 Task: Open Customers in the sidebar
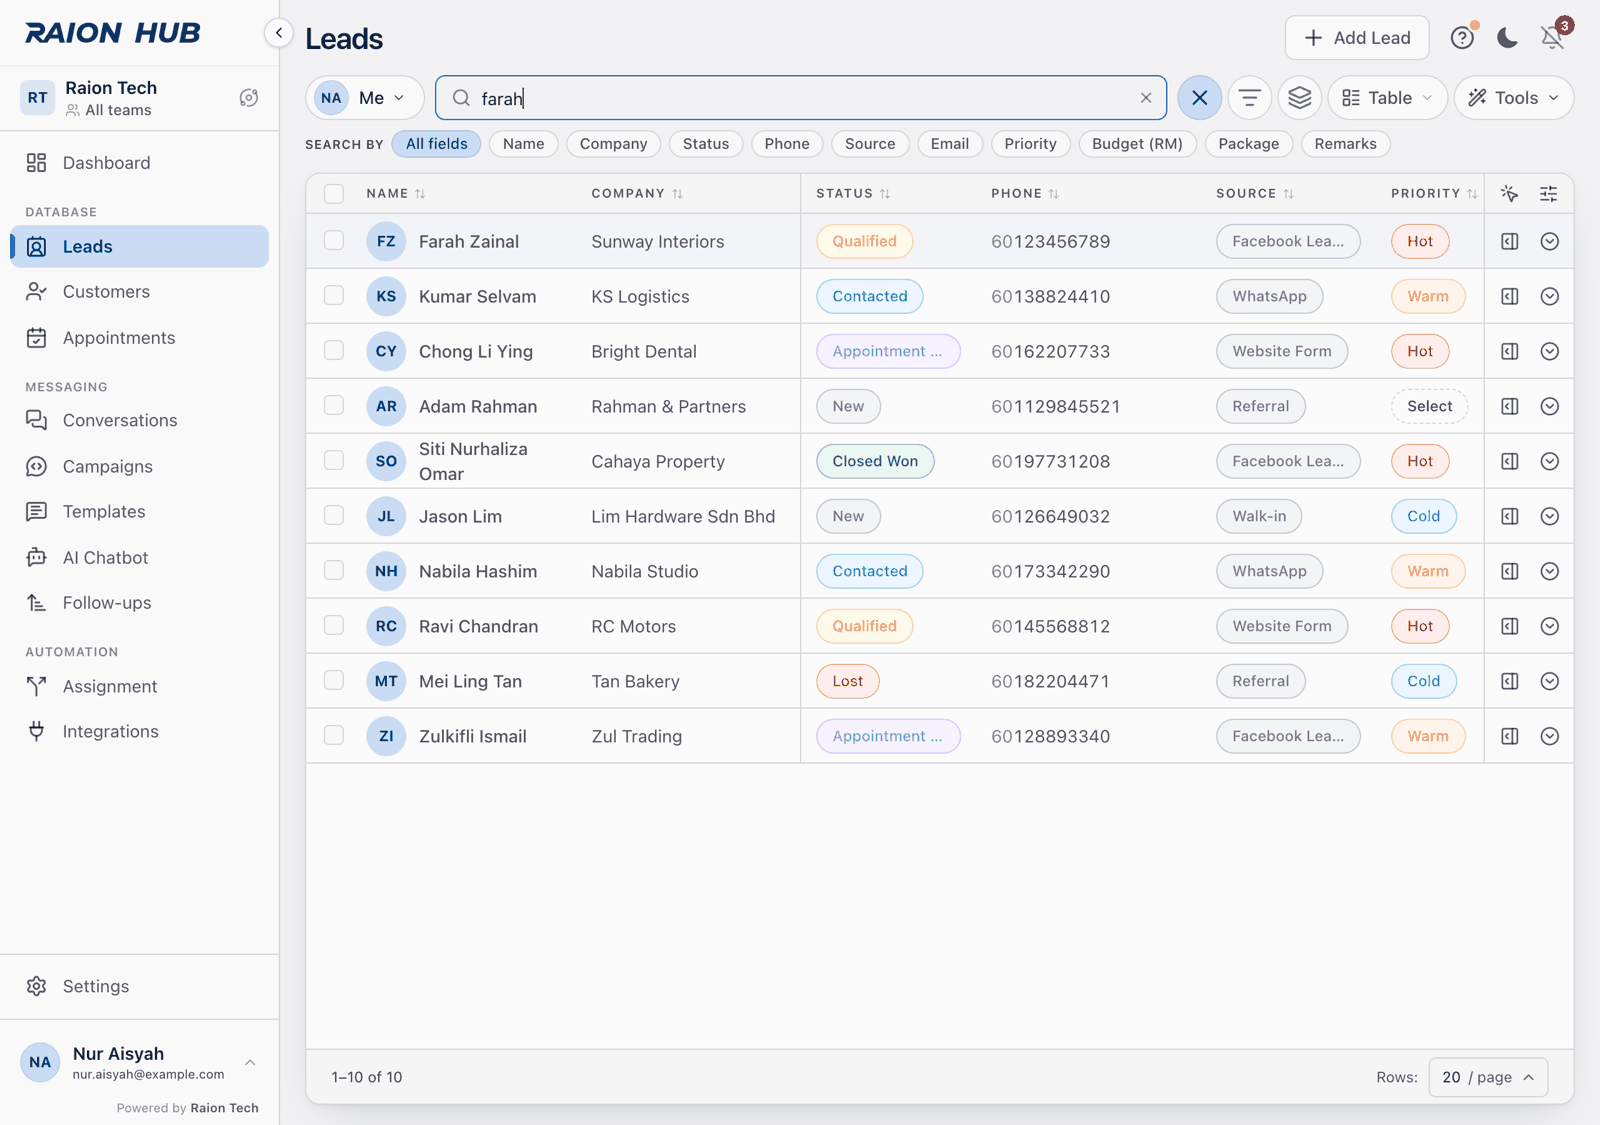[139, 292]
